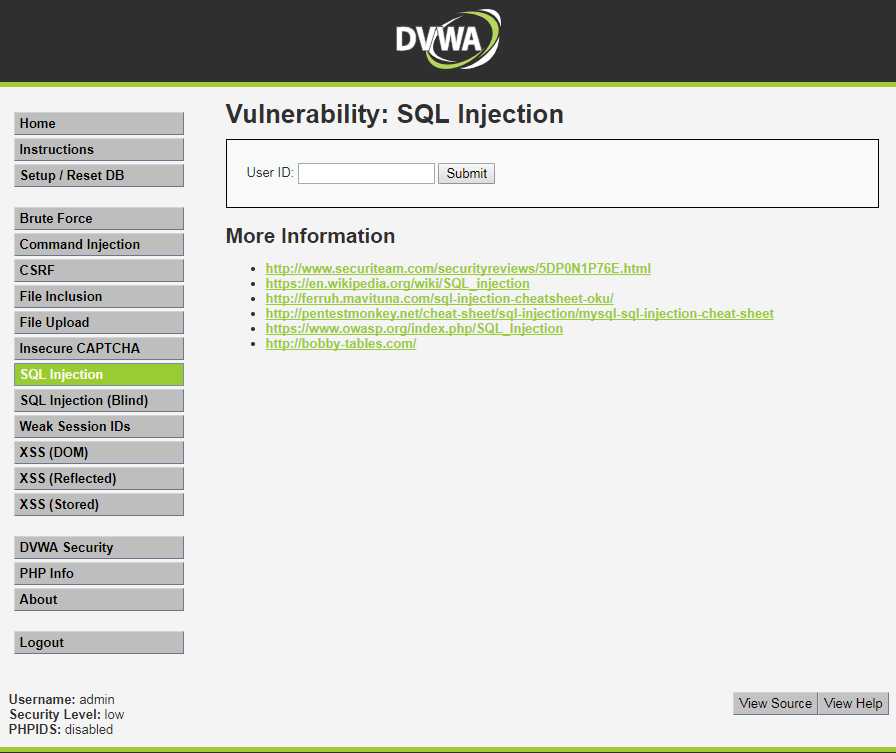Open ferruh.mavituna.com cheatsheet link
The height and width of the screenshot is (753, 896).
click(439, 298)
